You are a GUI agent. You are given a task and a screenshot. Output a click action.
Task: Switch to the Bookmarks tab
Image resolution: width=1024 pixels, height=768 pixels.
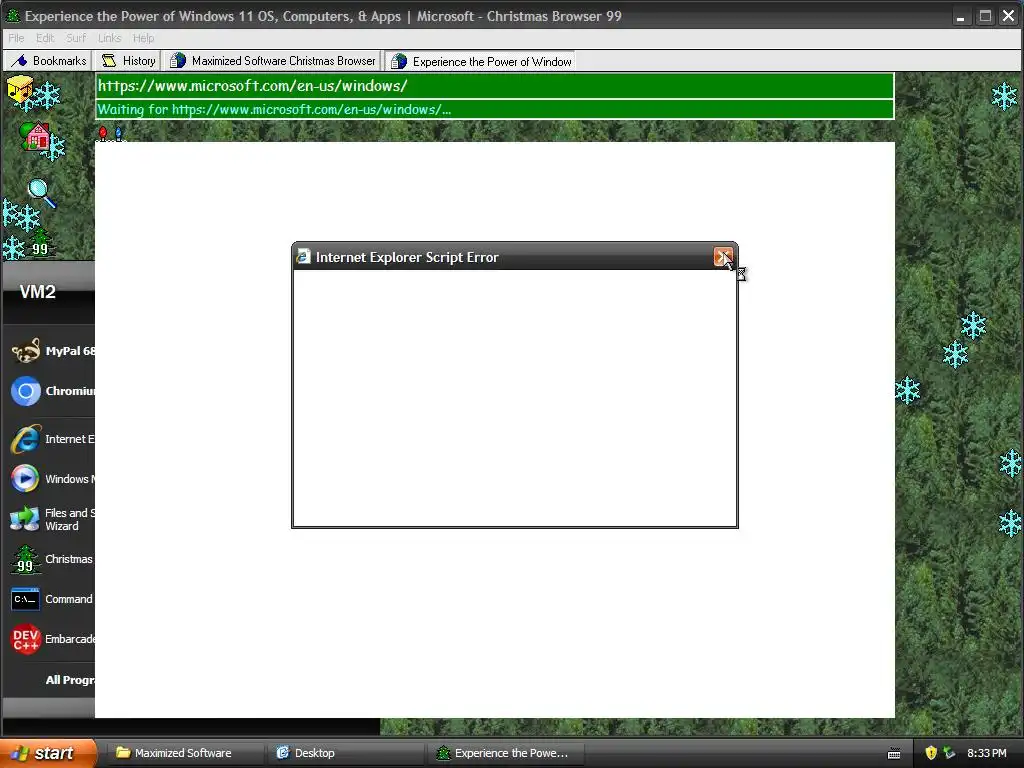[48, 61]
